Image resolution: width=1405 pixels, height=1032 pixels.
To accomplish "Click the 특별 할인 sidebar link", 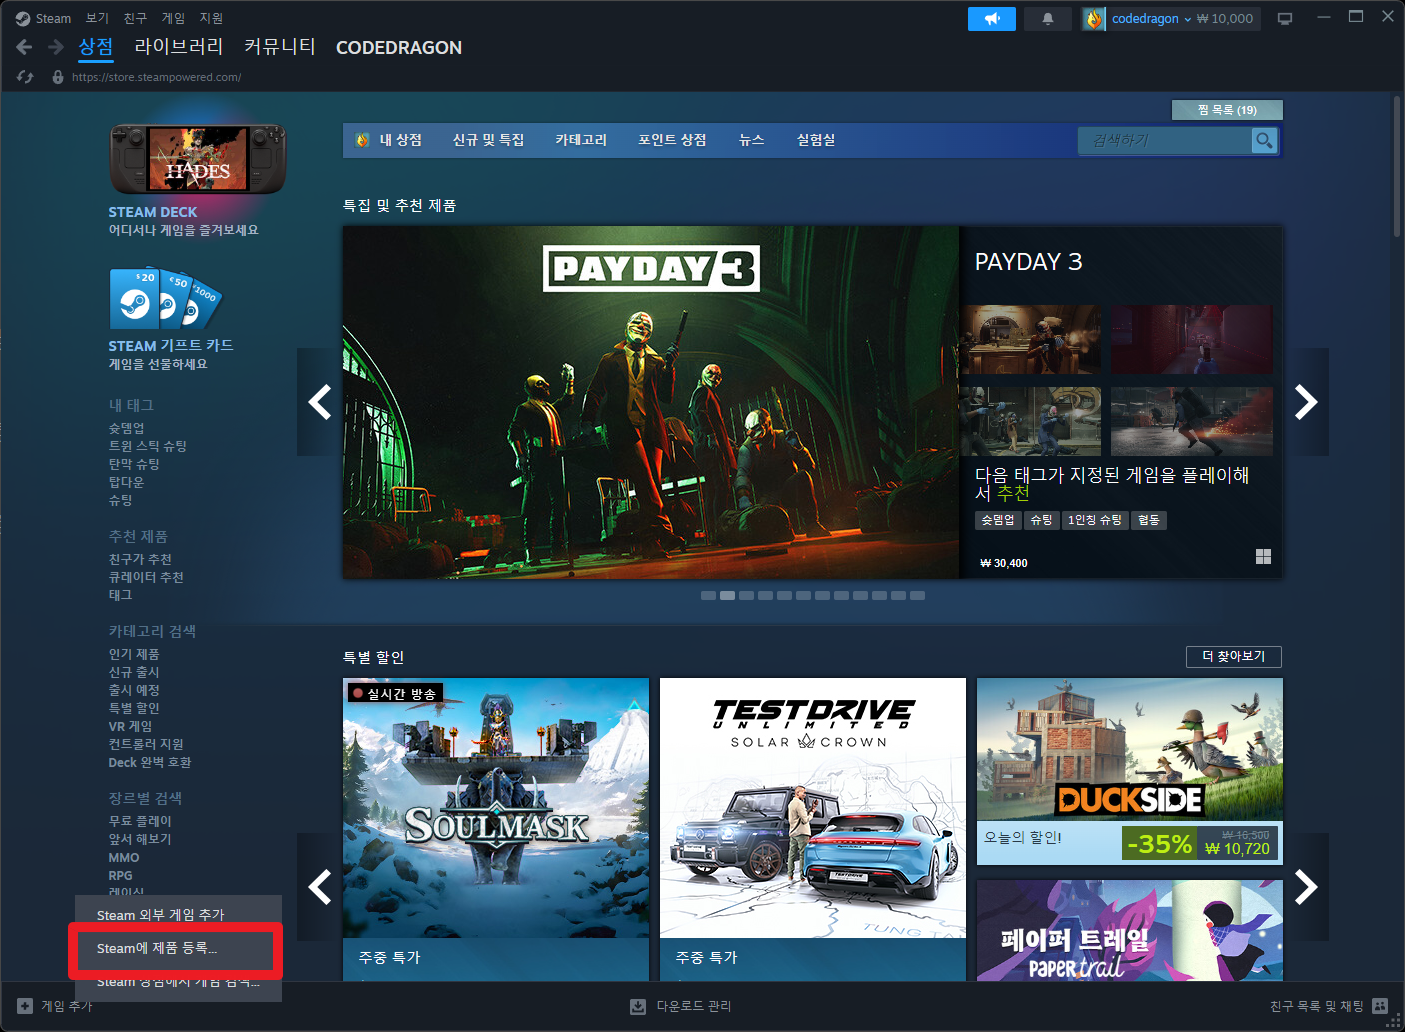I will click(134, 708).
